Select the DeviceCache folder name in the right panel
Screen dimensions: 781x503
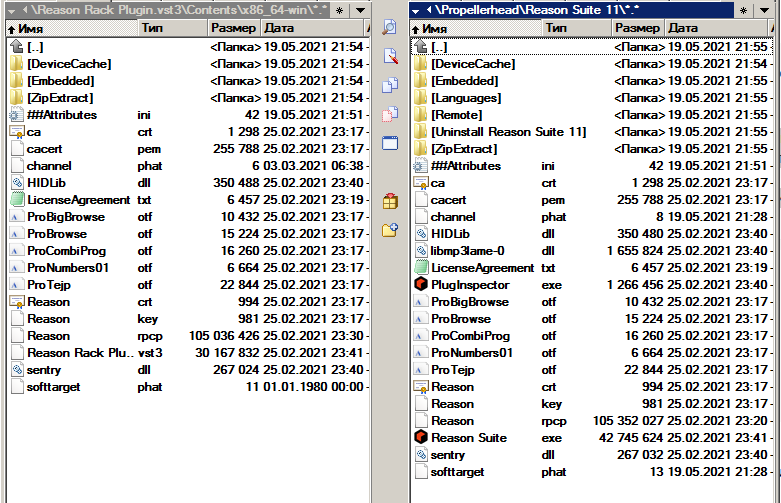point(473,64)
